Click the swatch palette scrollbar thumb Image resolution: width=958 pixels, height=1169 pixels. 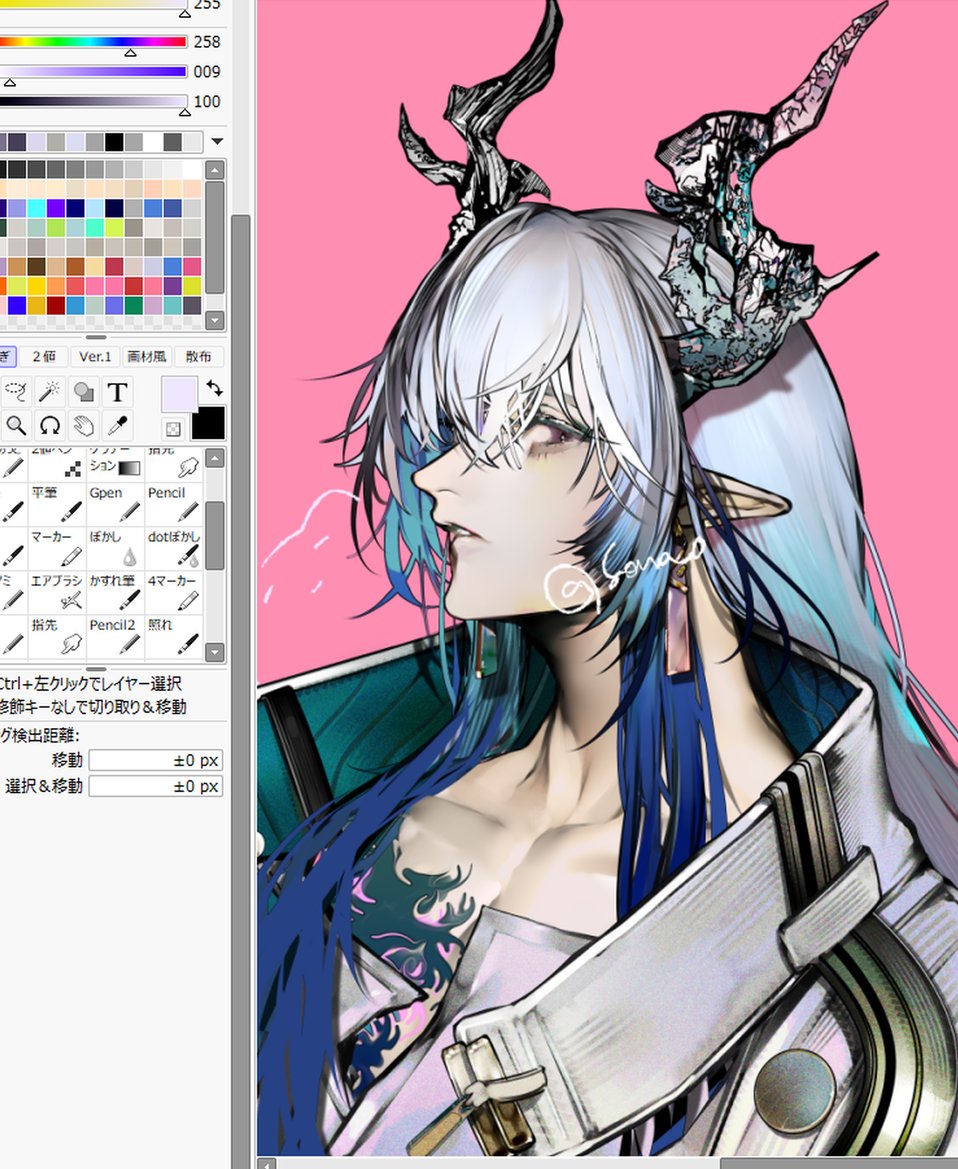tap(215, 237)
